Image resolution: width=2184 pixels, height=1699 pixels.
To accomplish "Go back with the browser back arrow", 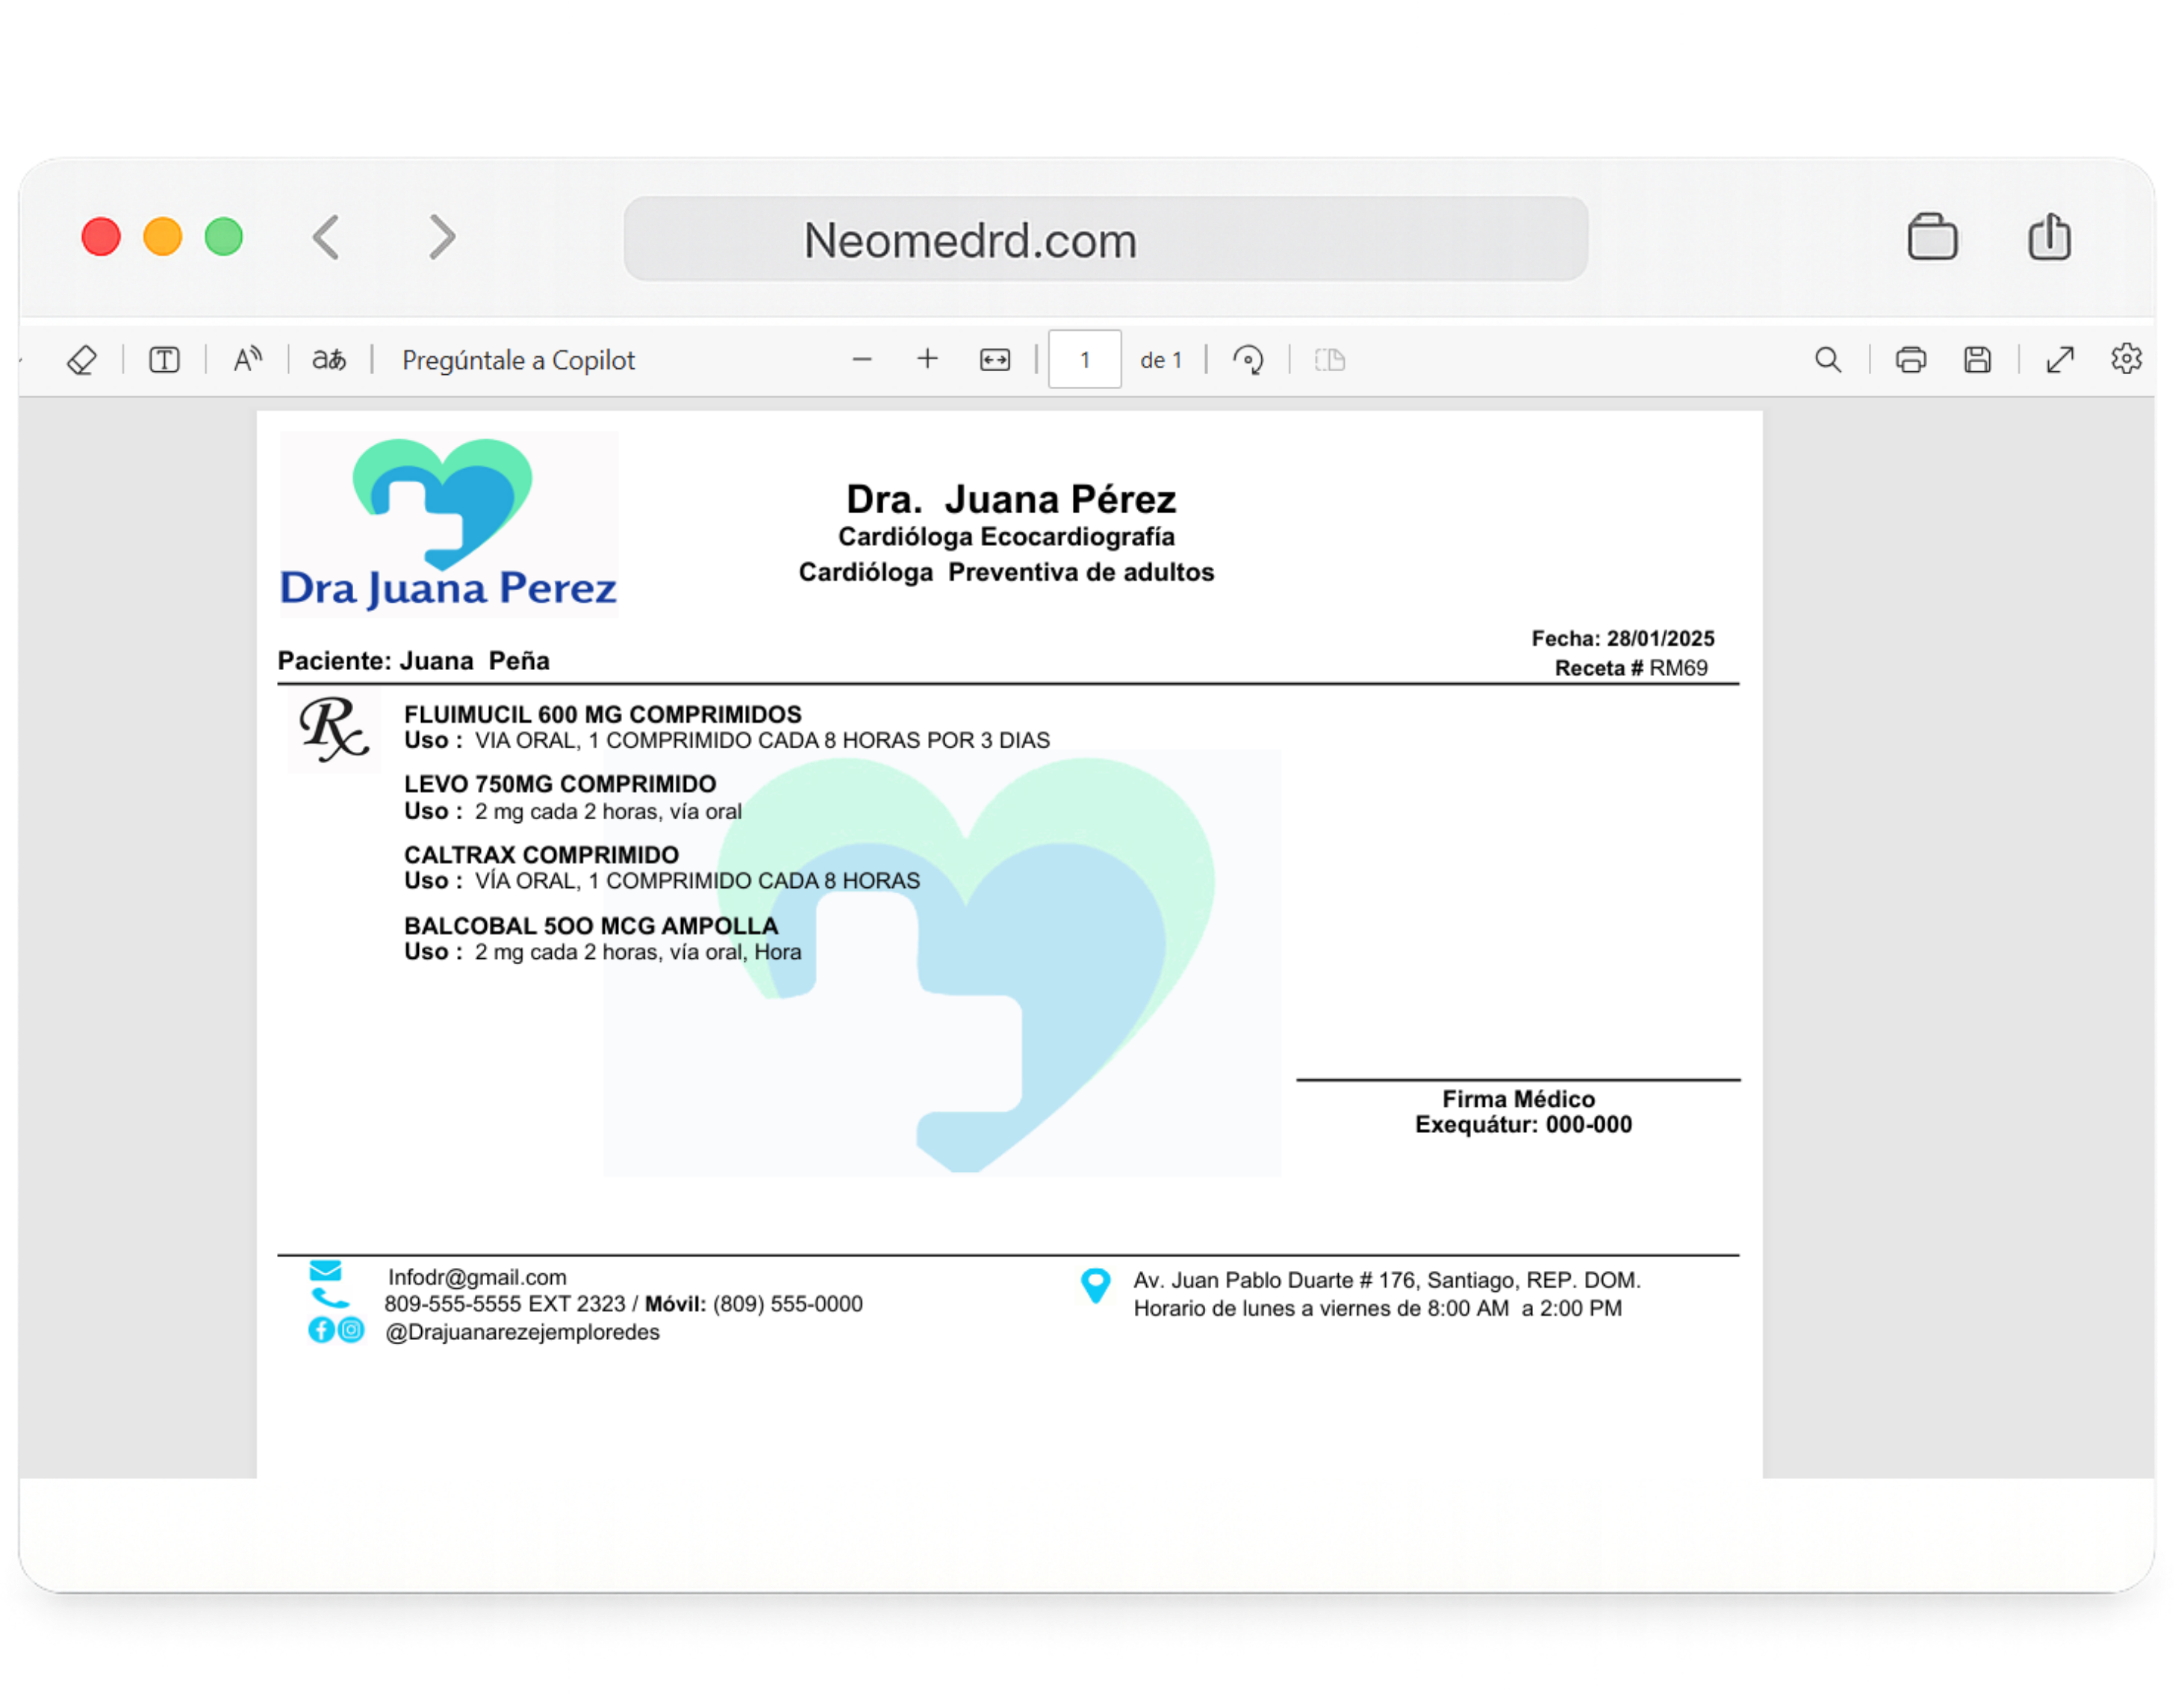I will pyautogui.click(x=327, y=238).
